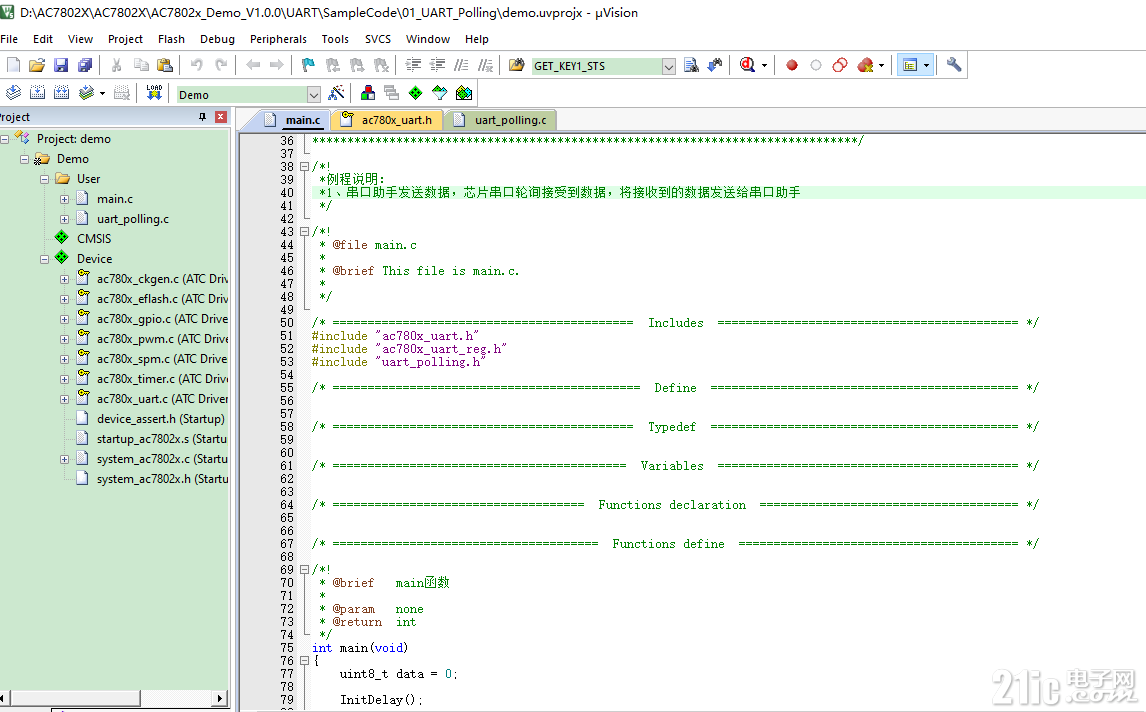The height and width of the screenshot is (712, 1146).
Task: Save the current file with the floppy icon
Action: (x=61, y=65)
